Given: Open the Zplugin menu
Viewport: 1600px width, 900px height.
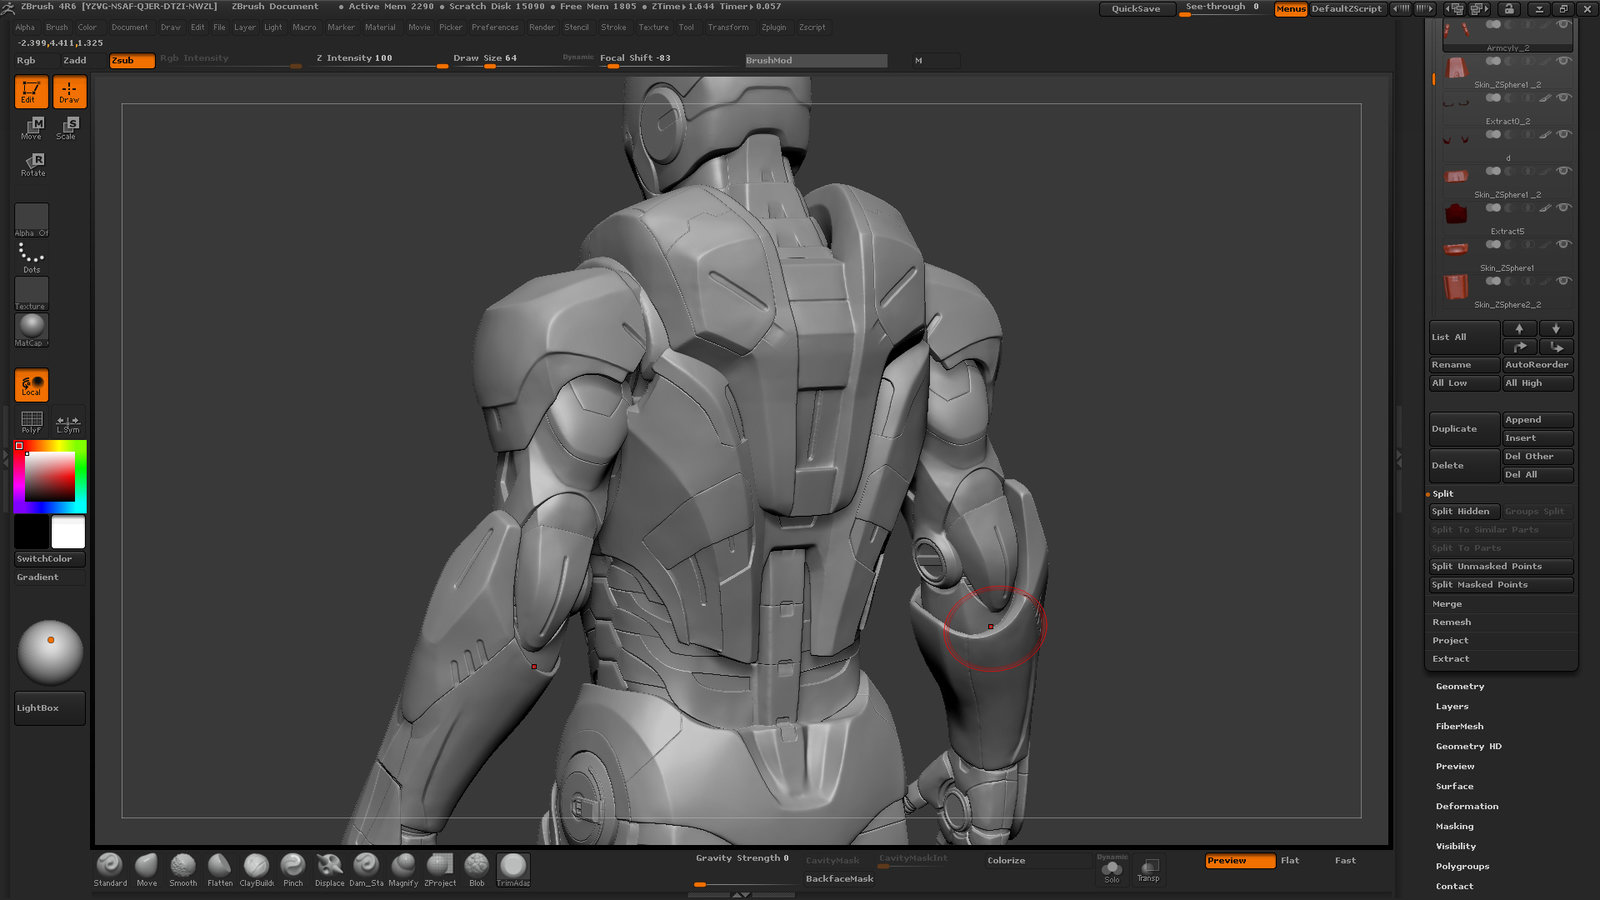Looking at the screenshot, I should [x=773, y=28].
